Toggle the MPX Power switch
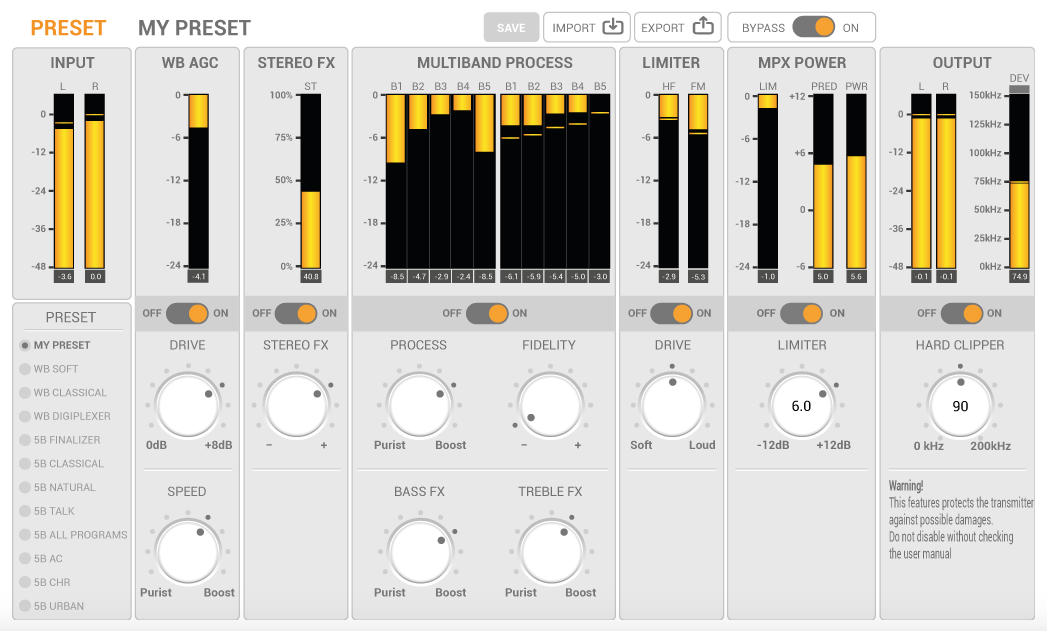Viewport: 1047px width, 631px height. pos(801,313)
